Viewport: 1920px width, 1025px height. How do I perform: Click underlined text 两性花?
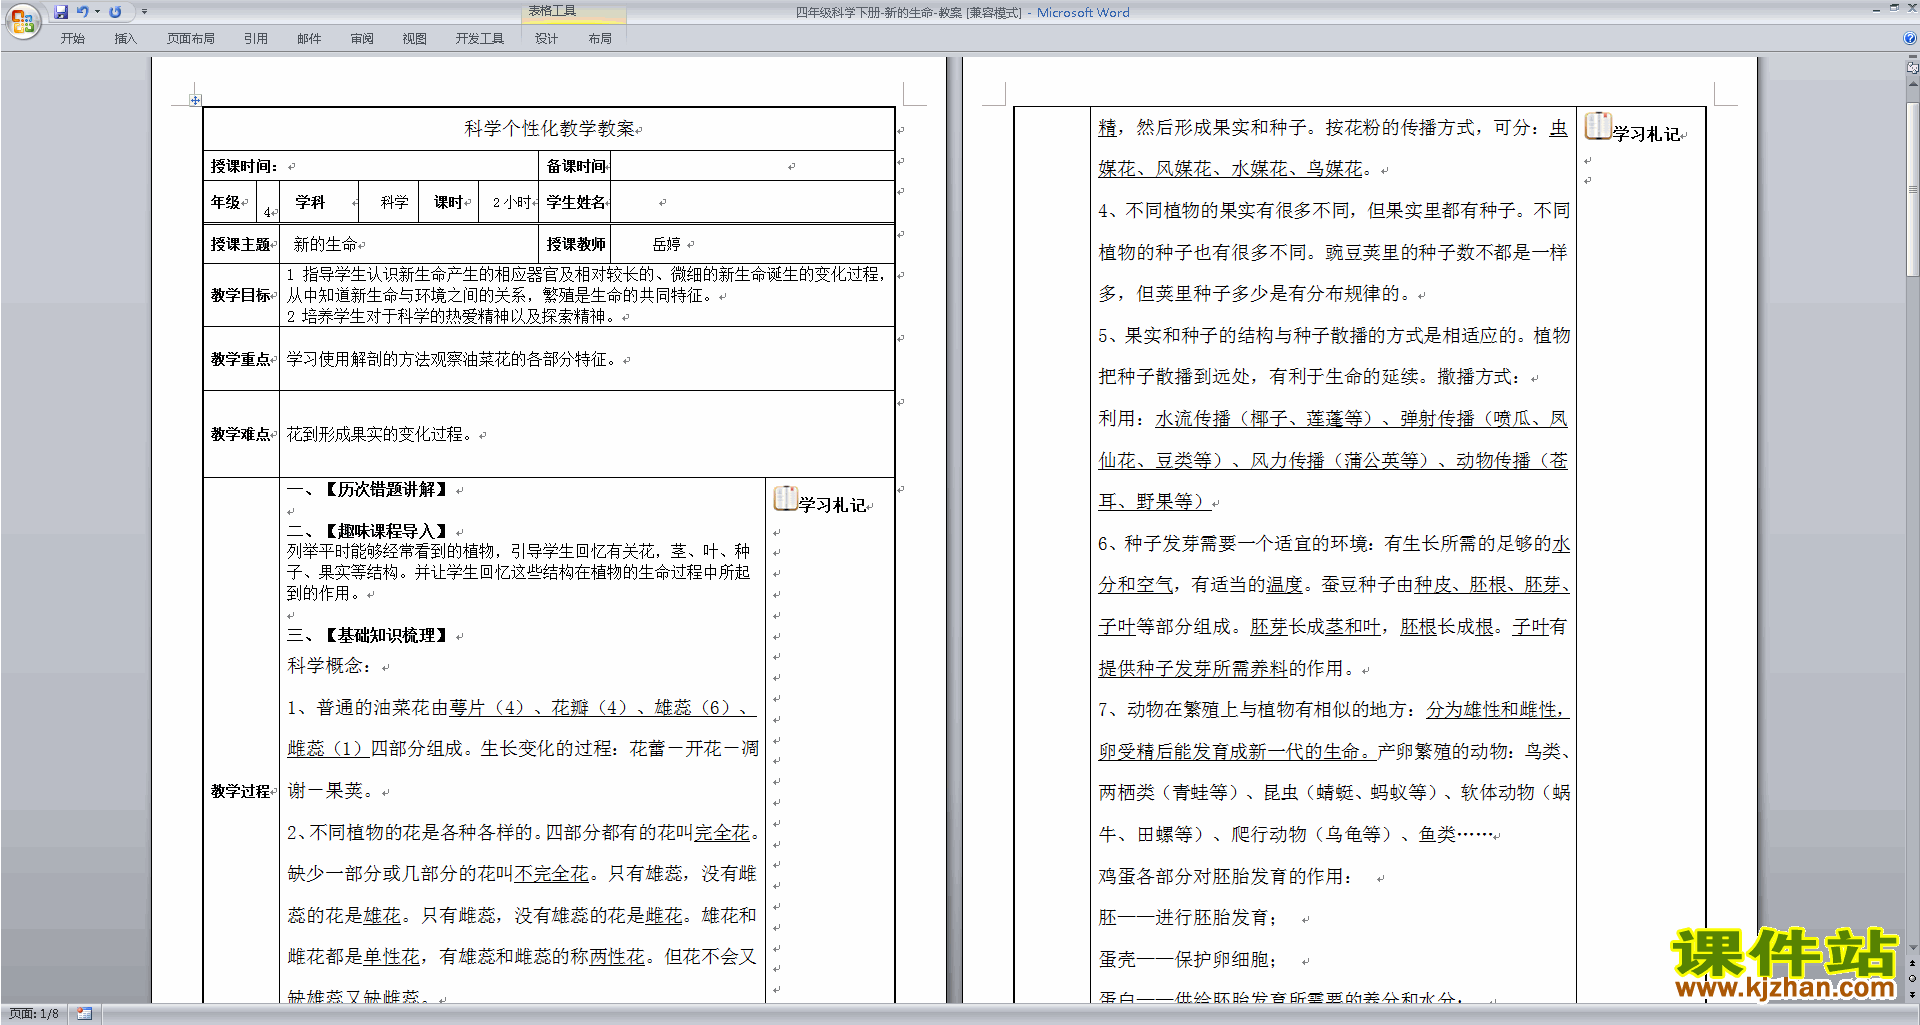617,957
